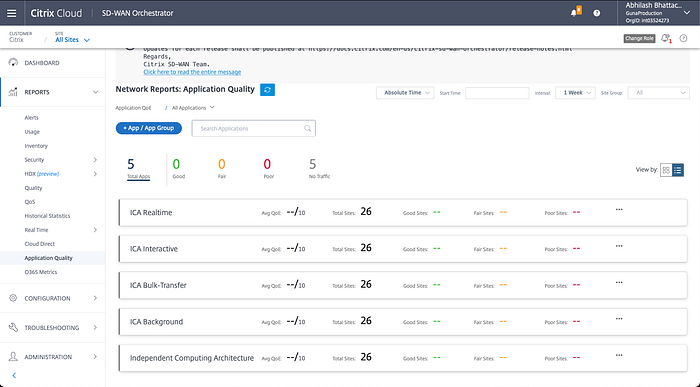
Task: Open the All Applications breadcrumb dropdown
Action: click(x=193, y=108)
